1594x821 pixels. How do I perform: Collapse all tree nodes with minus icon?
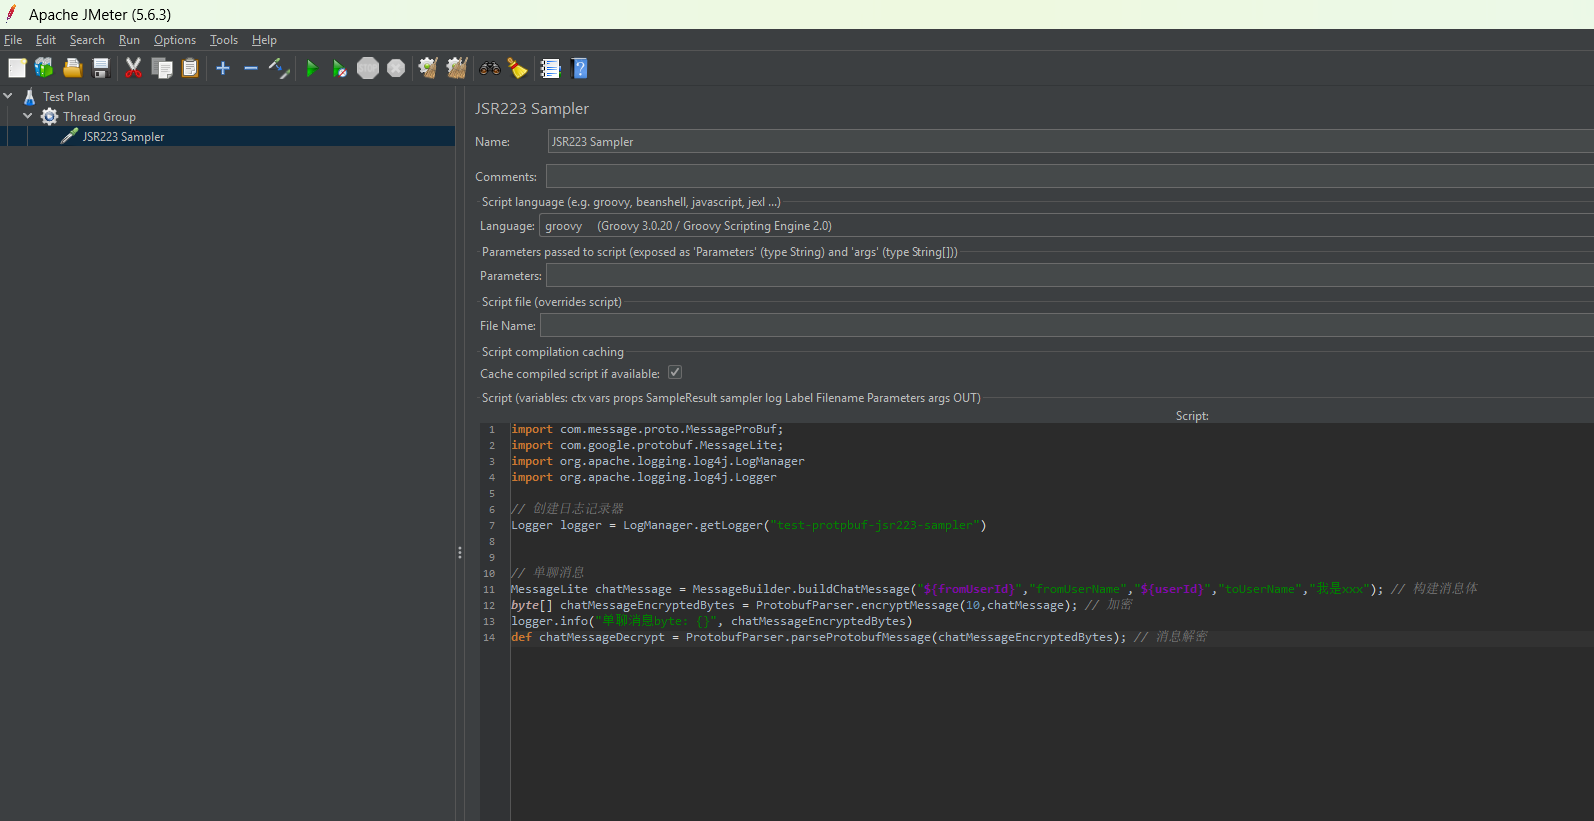point(251,68)
